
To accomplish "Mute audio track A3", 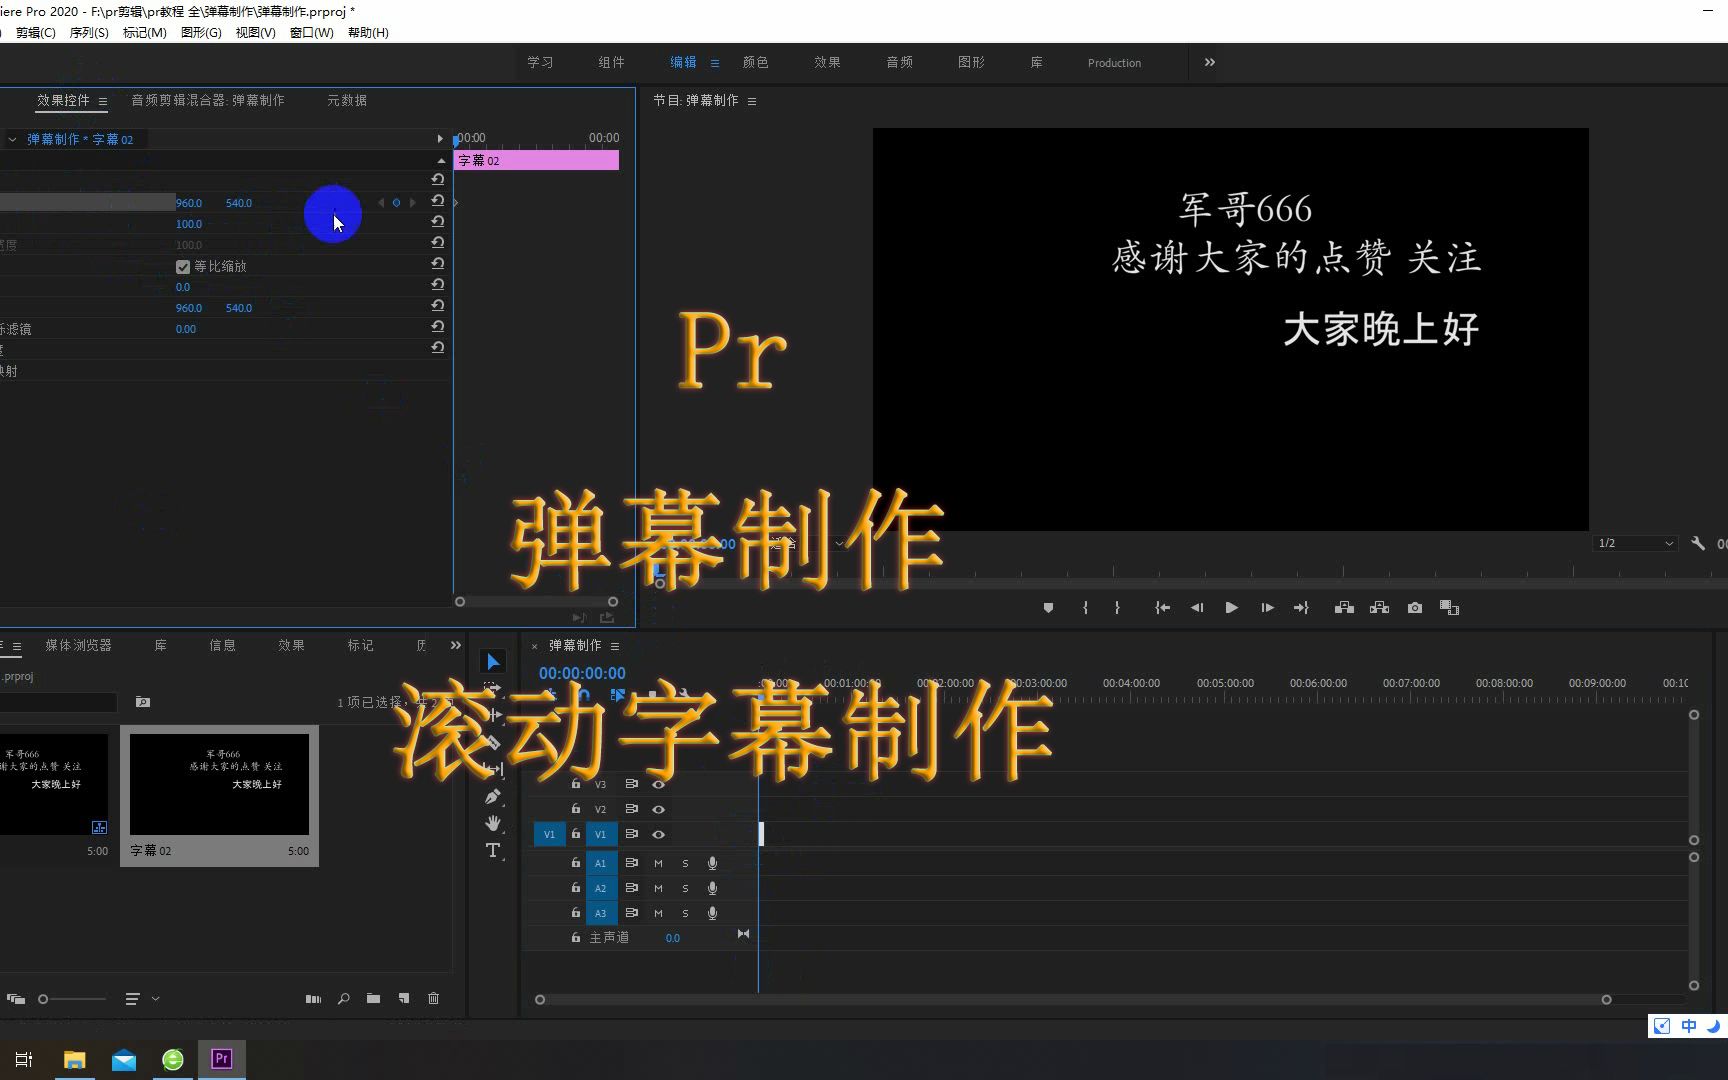I will 658,913.
